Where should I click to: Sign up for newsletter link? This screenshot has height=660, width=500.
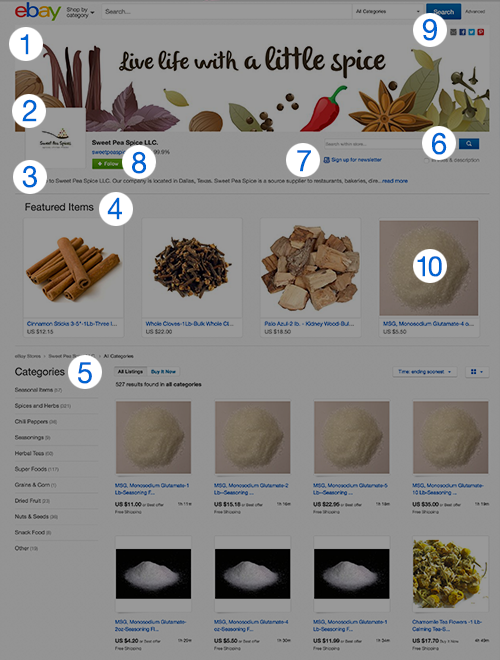tap(353, 160)
